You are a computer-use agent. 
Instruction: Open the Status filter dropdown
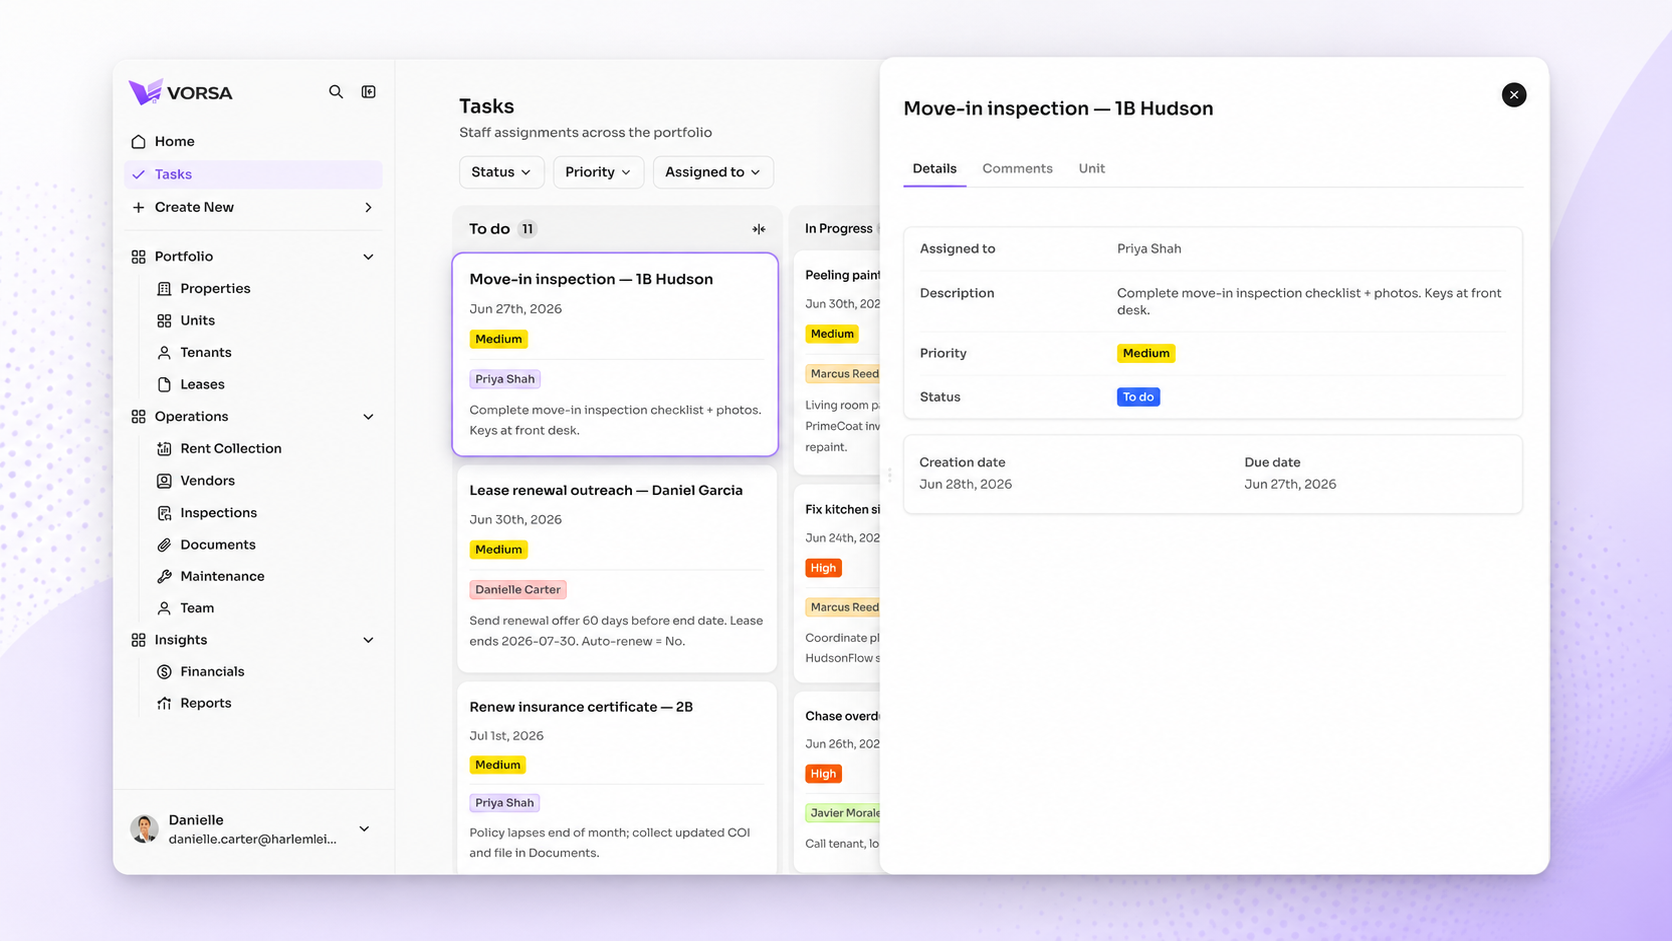coord(501,172)
